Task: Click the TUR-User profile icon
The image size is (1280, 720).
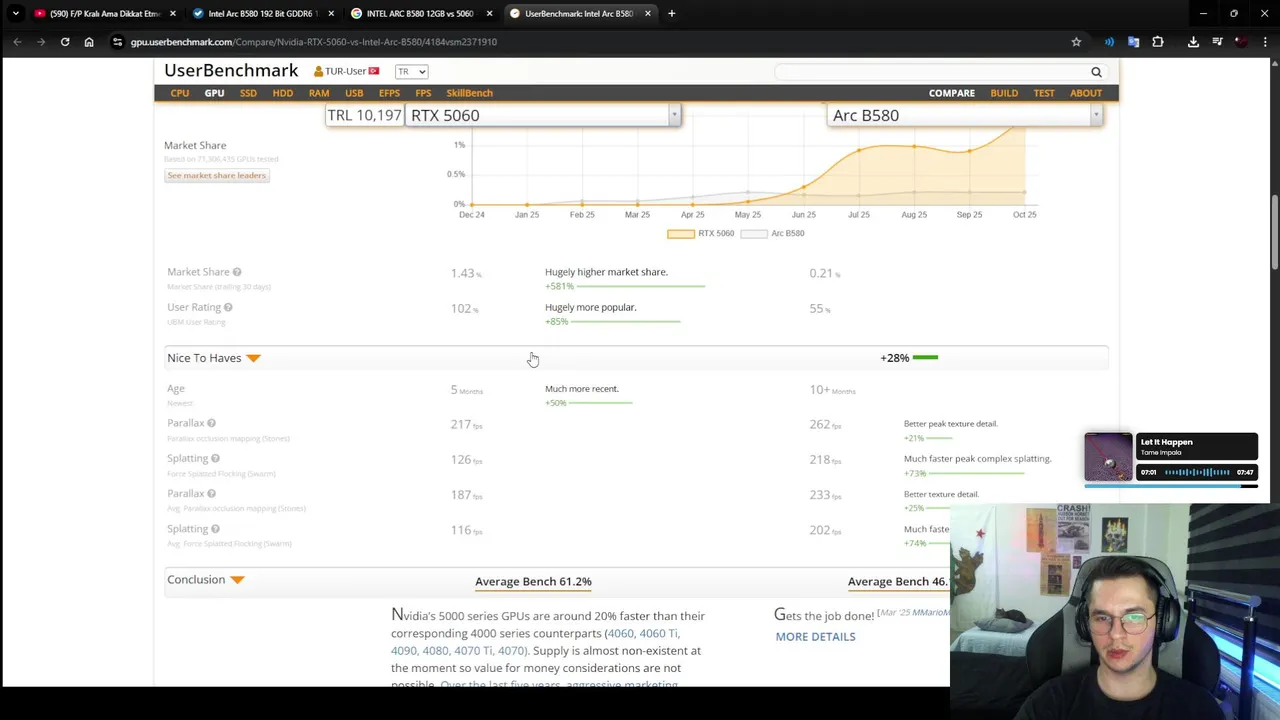Action: click(x=318, y=72)
